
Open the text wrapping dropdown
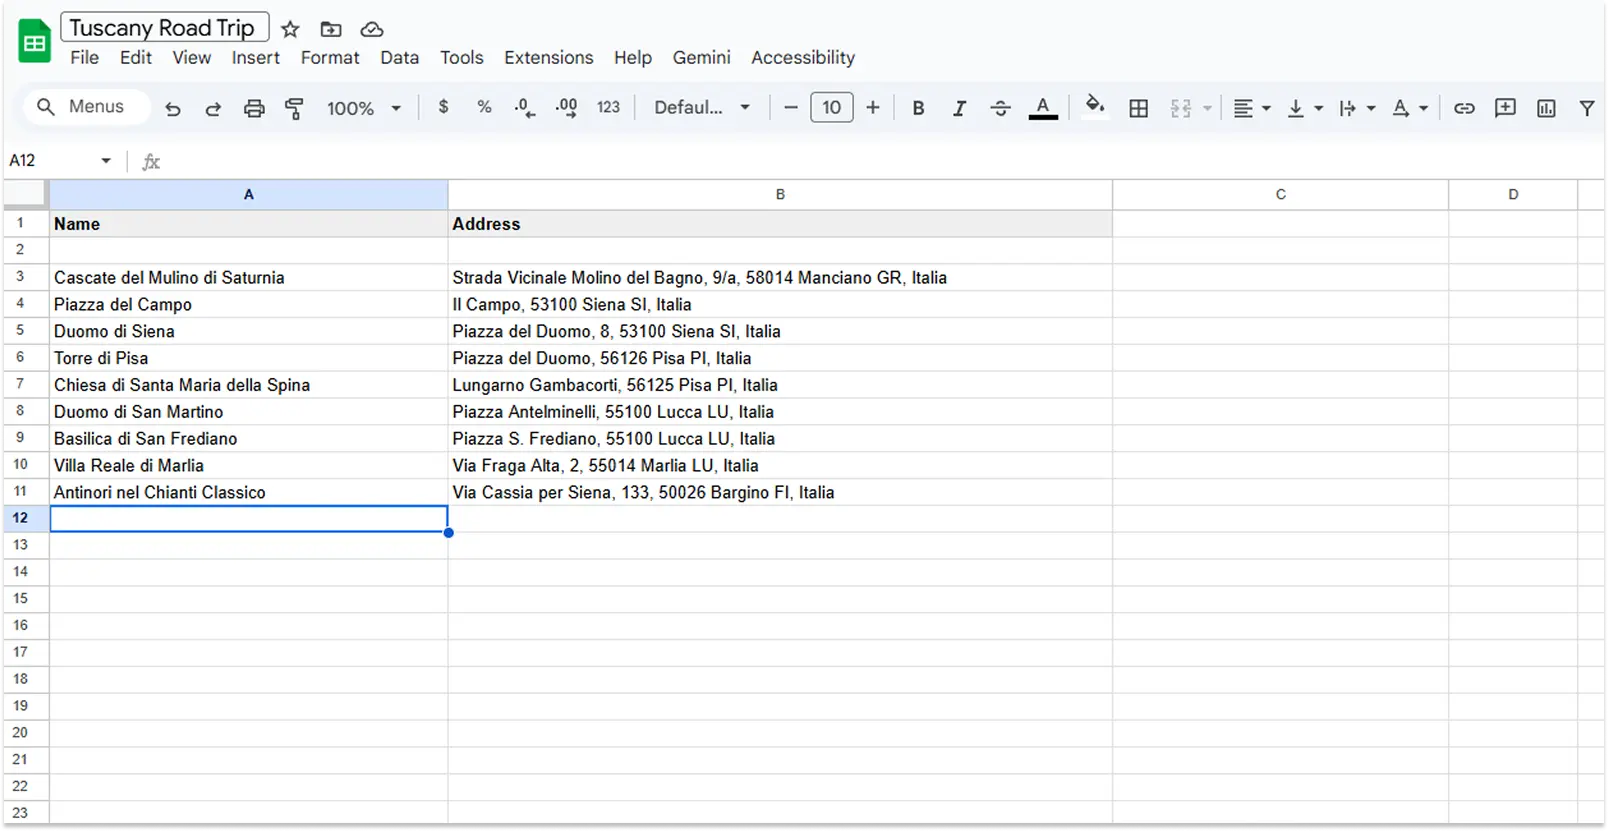tap(1357, 108)
